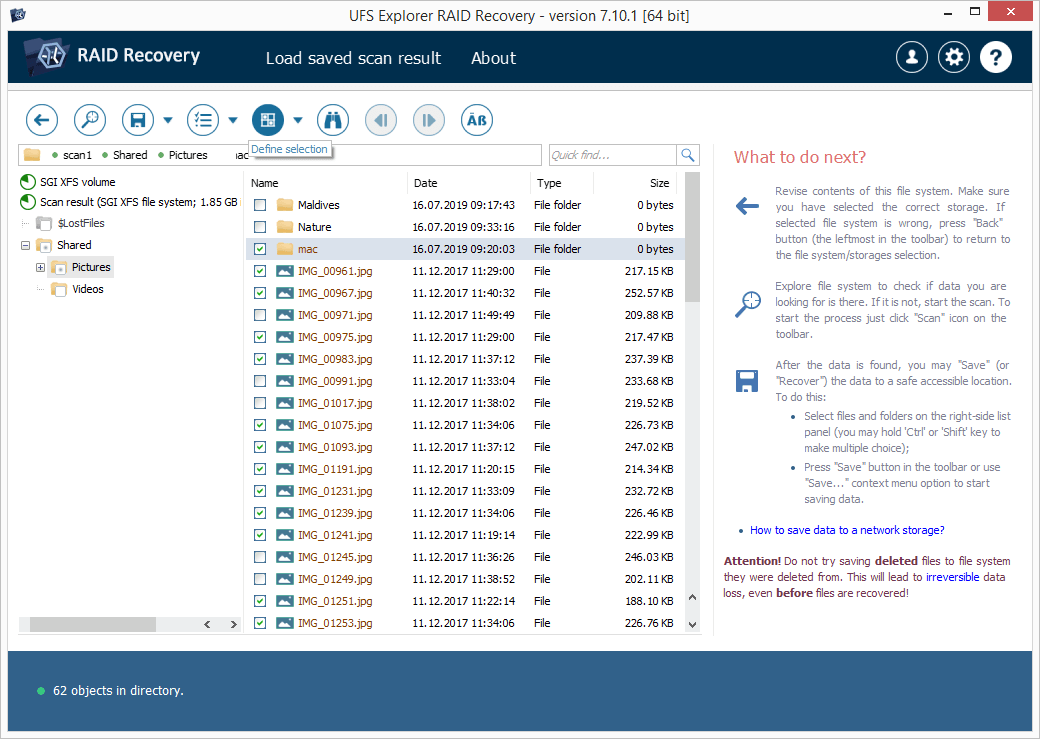Open Load saved scan result menu
Viewport: 1040px width, 739px height.
point(354,58)
